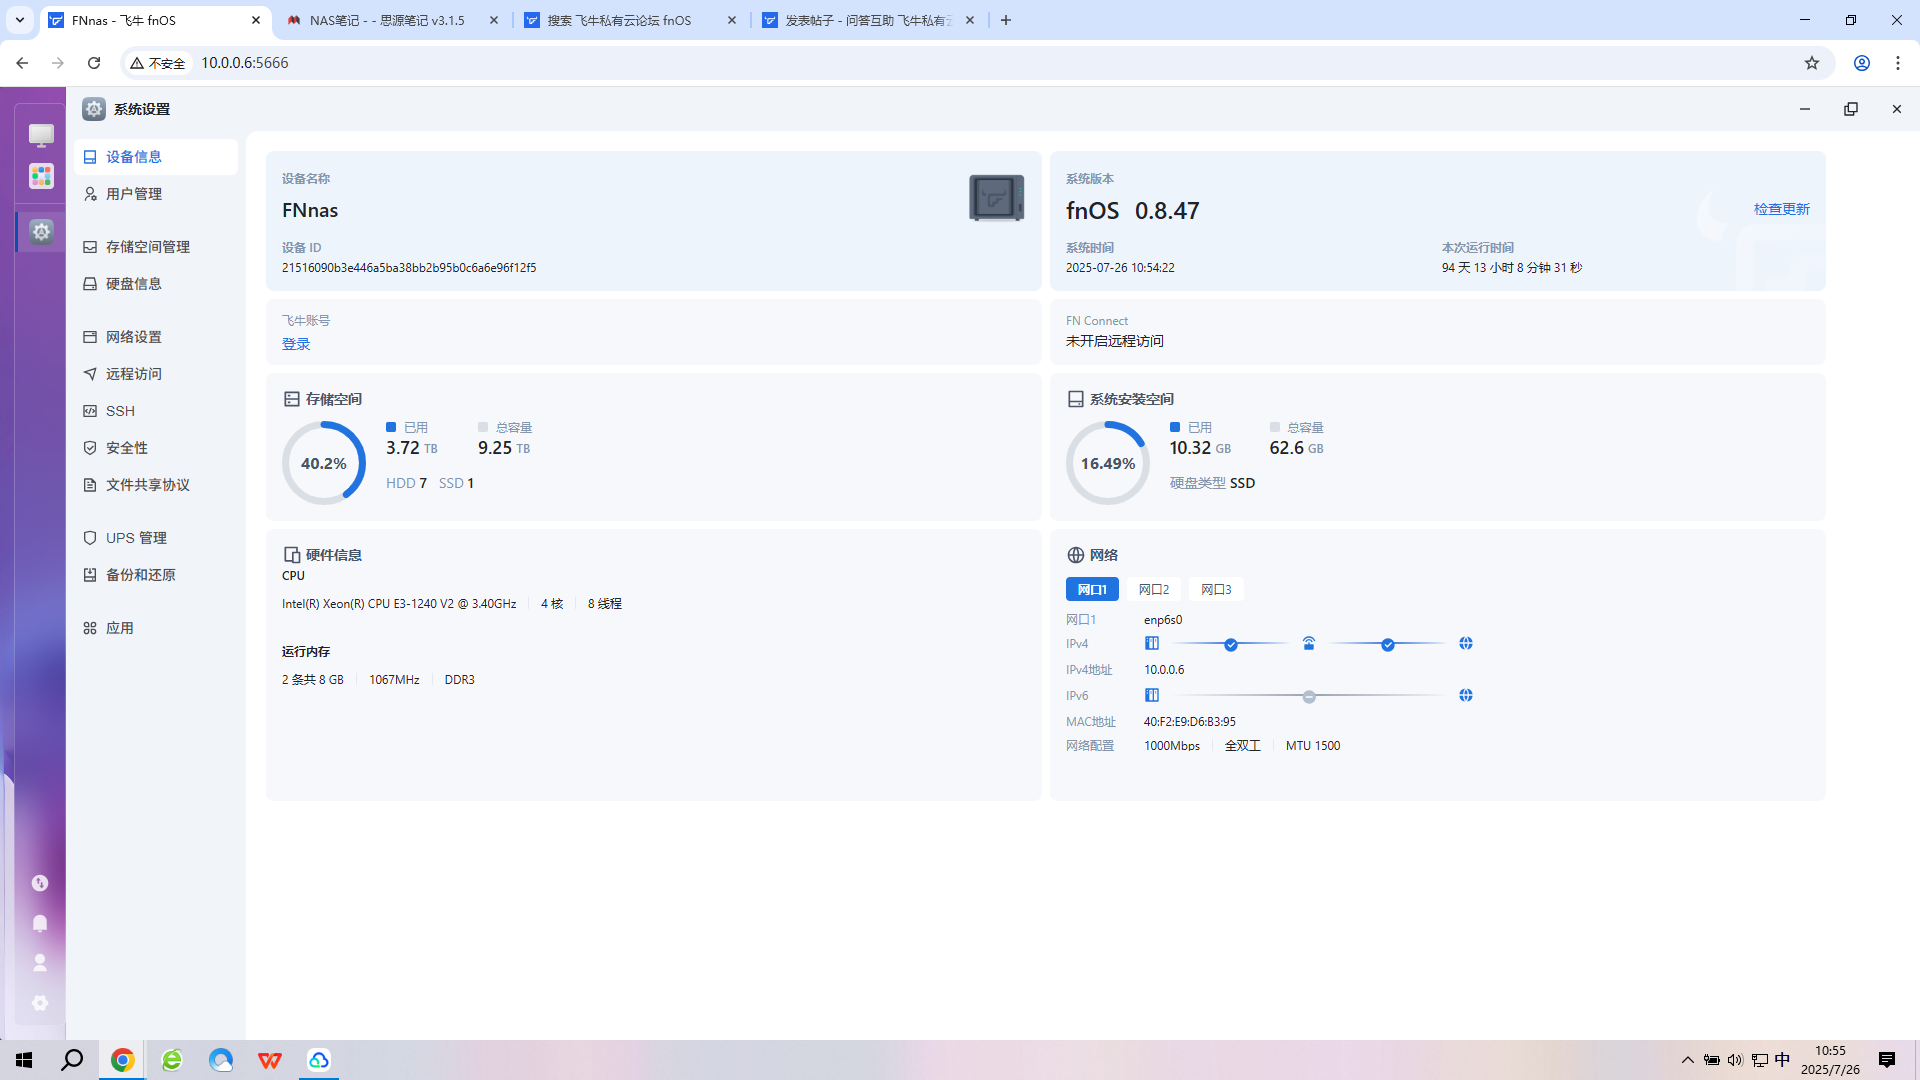The width and height of the screenshot is (1920, 1080).
Task: Bookmark this page with the star icon
Action: coord(1812,63)
